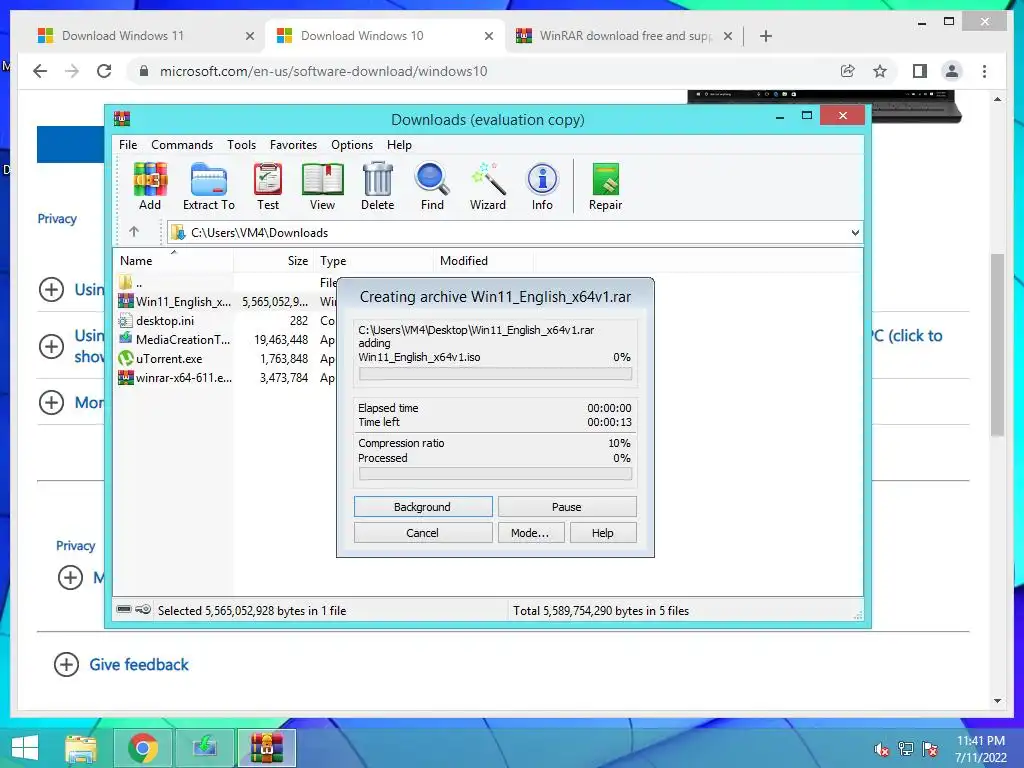Screen dimensions: 1024x768
Task: Select the desktop.ini file row
Action: [x=225, y=321]
